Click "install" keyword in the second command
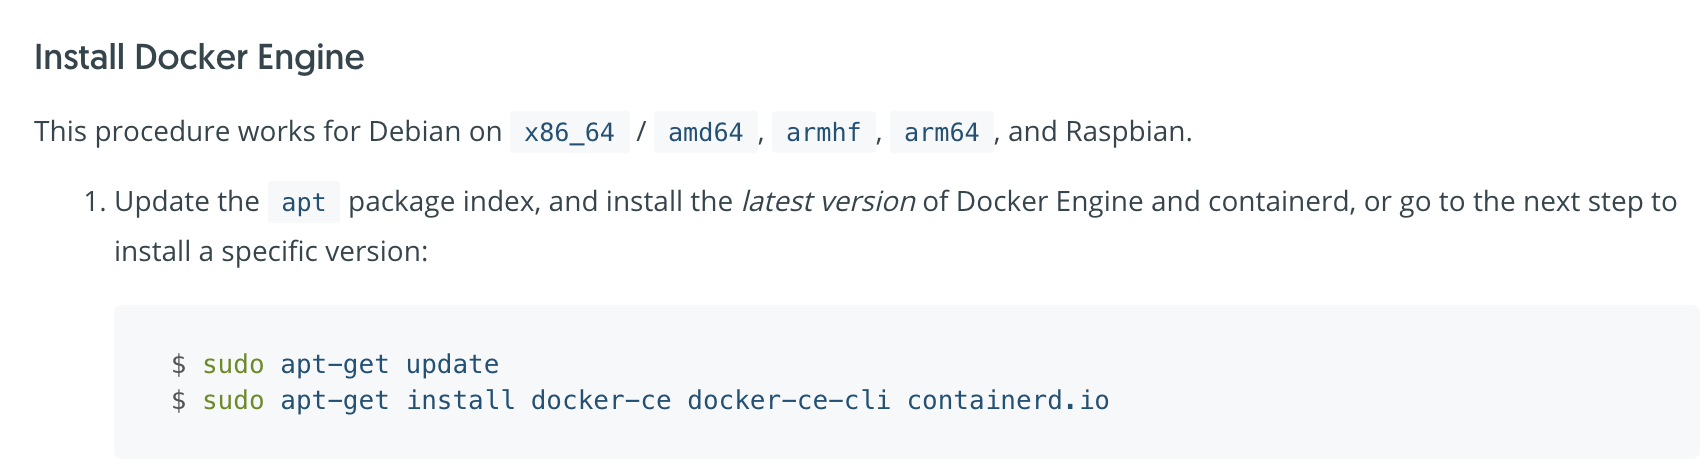The image size is (1706, 470). pos(460,401)
